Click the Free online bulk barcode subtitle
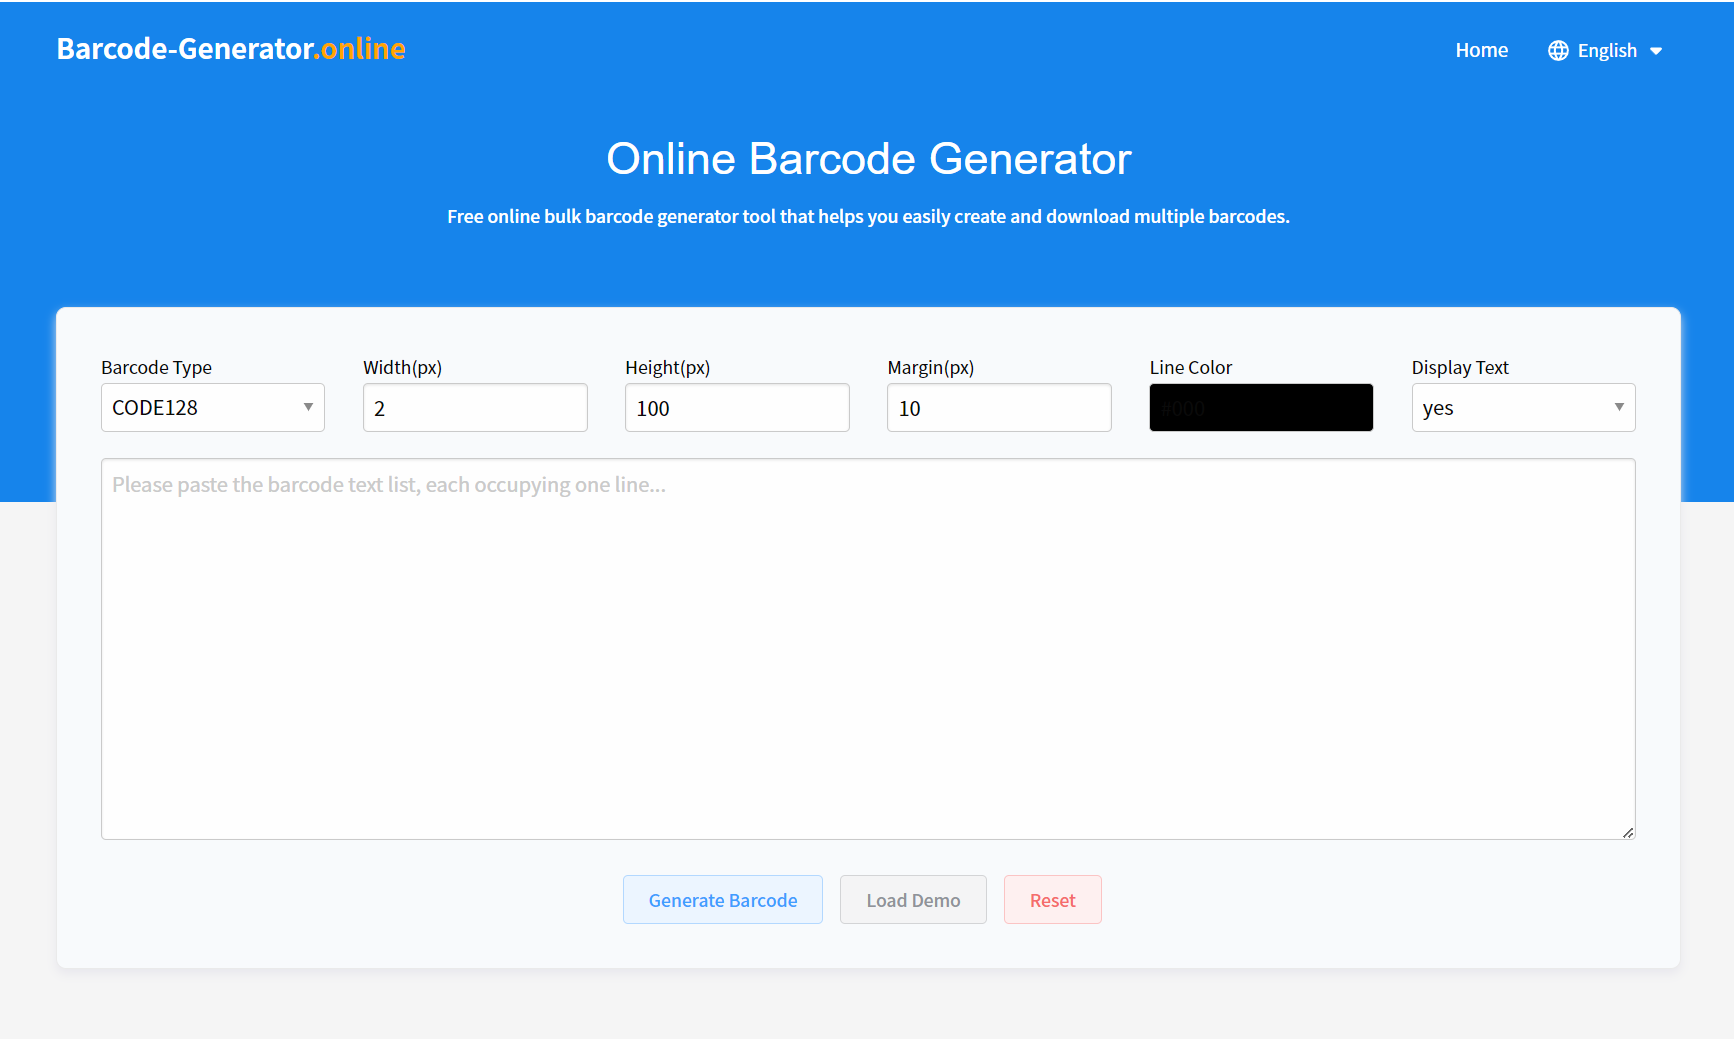The height and width of the screenshot is (1039, 1734). tap(868, 217)
